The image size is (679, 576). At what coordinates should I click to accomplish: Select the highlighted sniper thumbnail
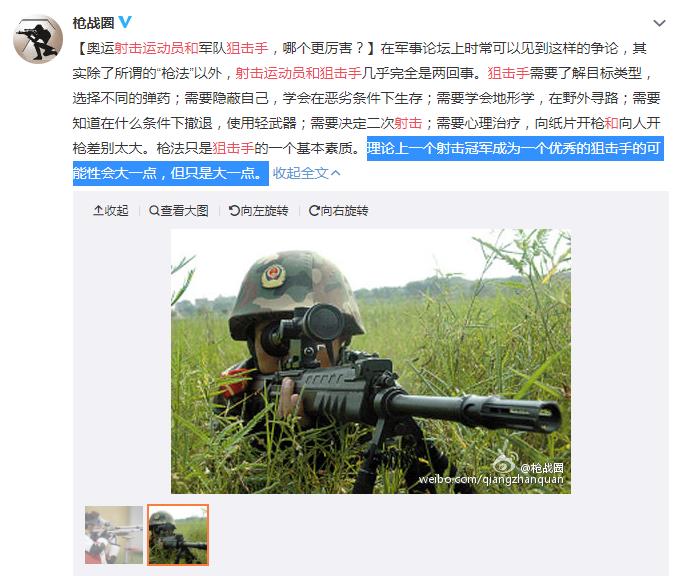178,535
